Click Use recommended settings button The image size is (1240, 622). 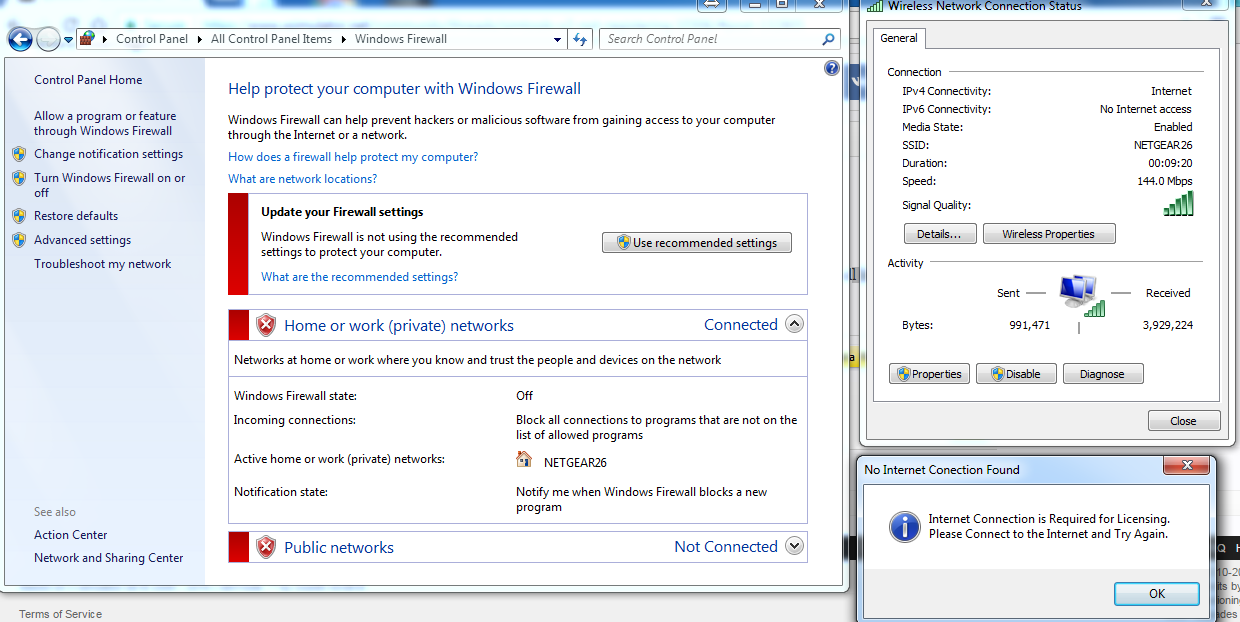click(x=697, y=243)
